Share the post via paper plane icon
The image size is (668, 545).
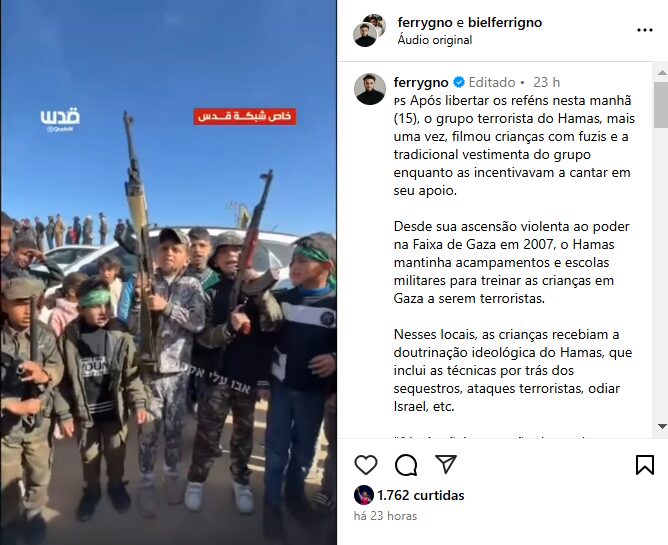(x=446, y=464)
